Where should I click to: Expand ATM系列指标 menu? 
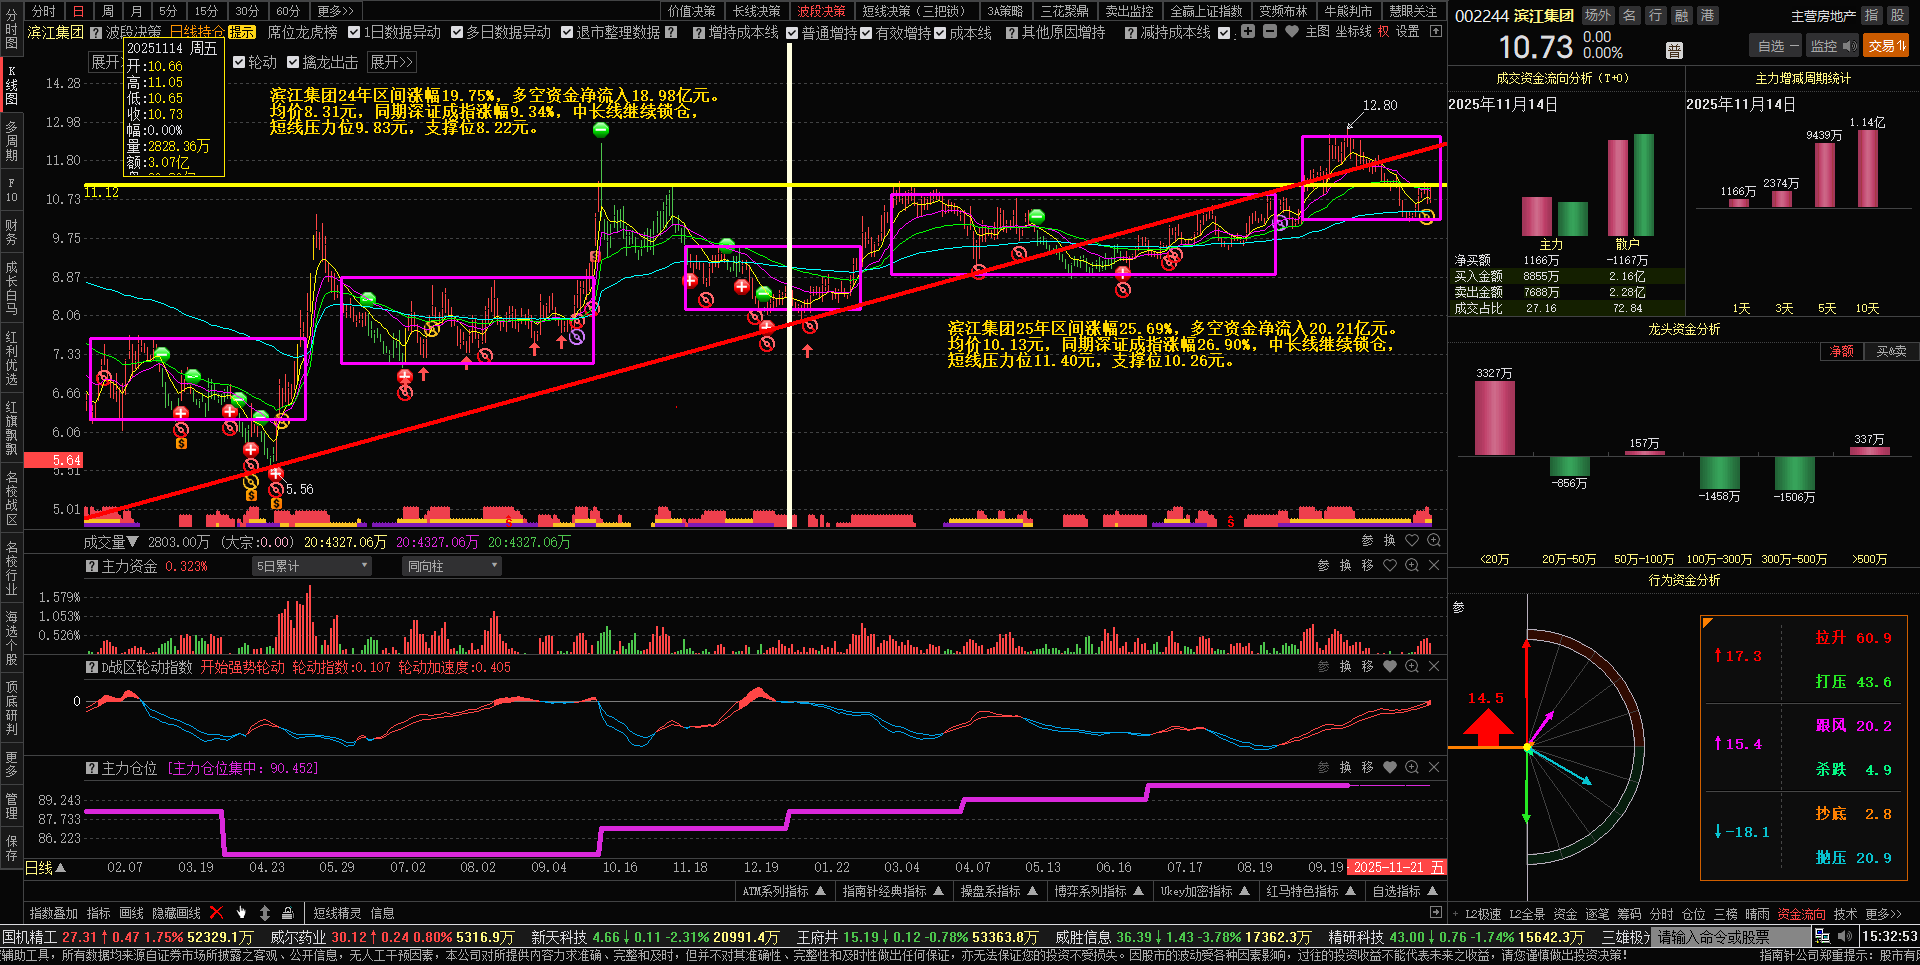pos(784,891)
